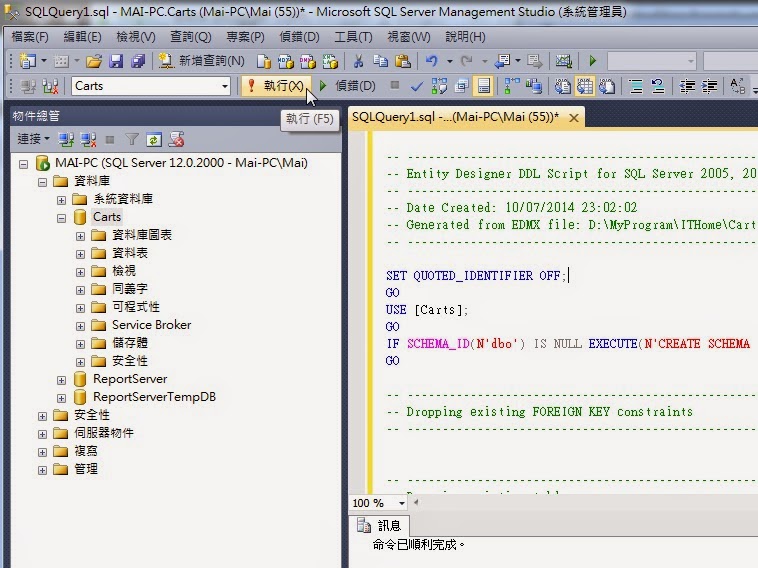758x568 pixels.
Task: Click the 新增查詢(N) new query button
Action: pos(202,61)
